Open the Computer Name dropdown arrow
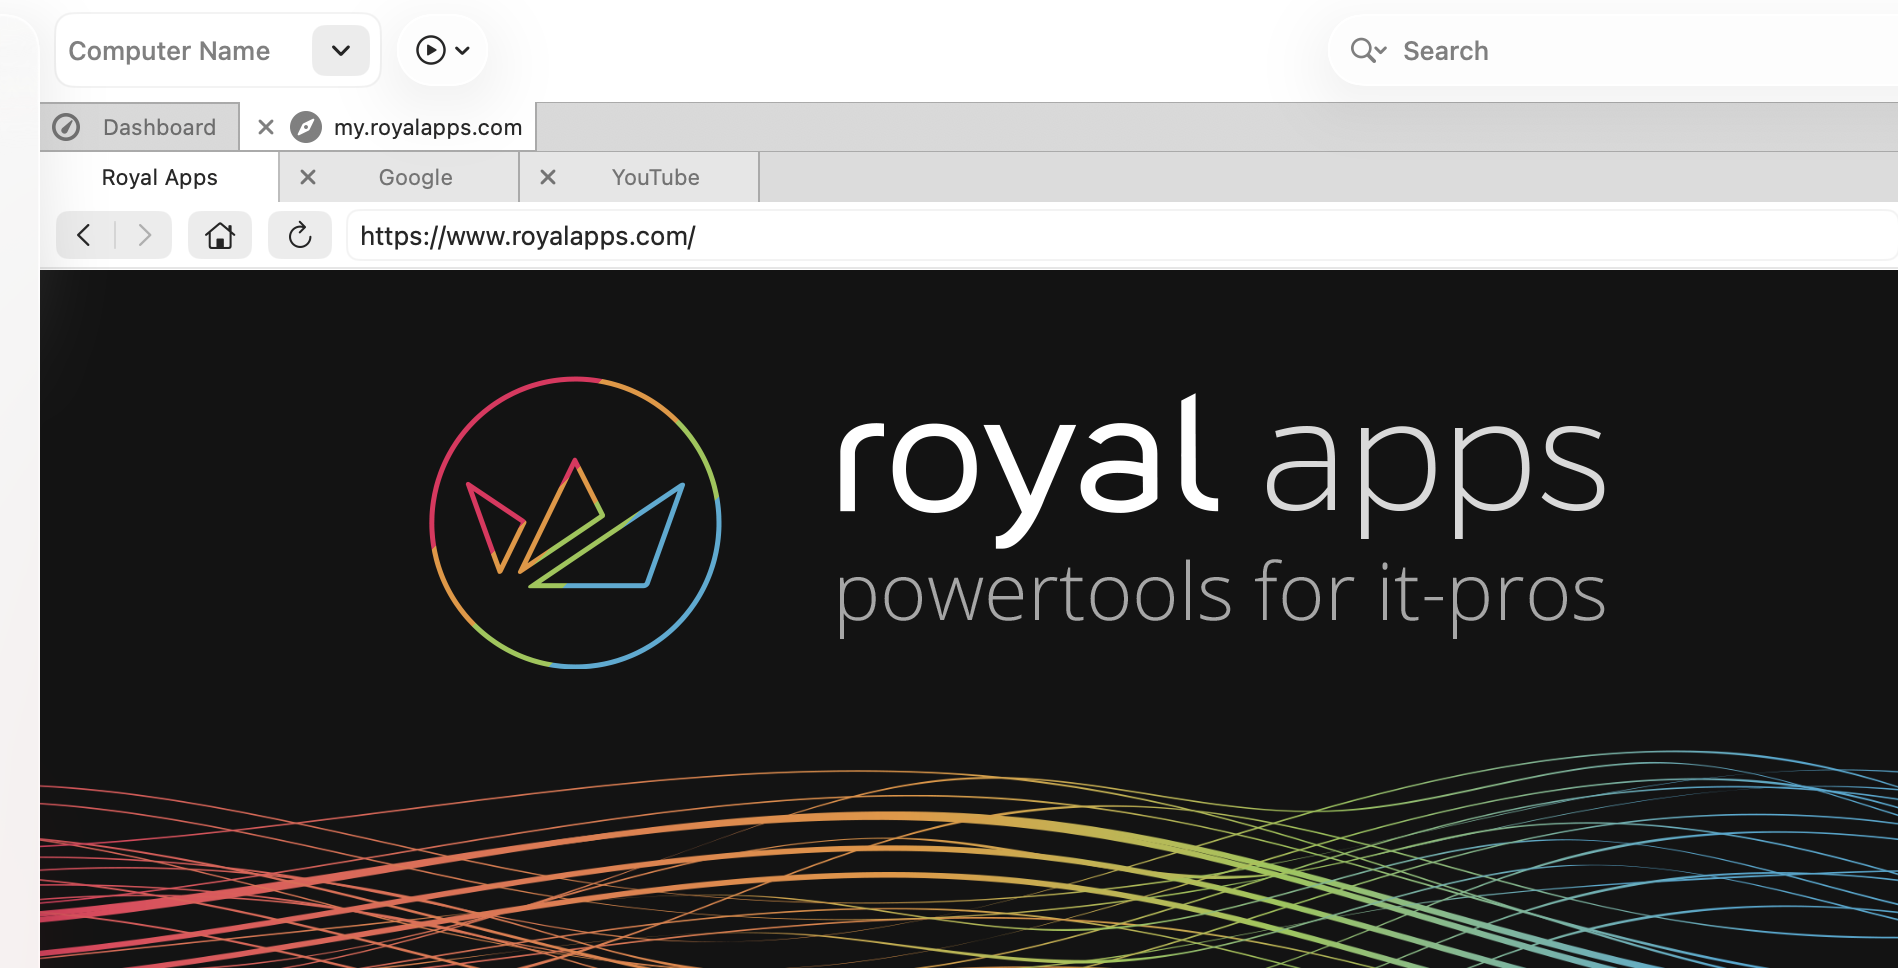Screen dimensions: 1898x968 click(341, 50)
